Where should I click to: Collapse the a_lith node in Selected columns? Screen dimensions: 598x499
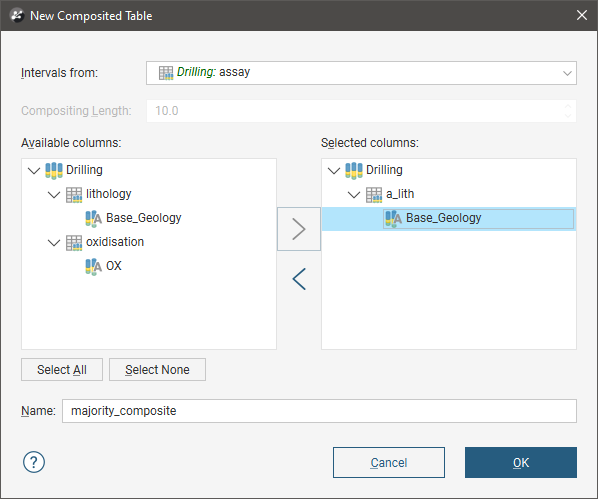[354, 195]
